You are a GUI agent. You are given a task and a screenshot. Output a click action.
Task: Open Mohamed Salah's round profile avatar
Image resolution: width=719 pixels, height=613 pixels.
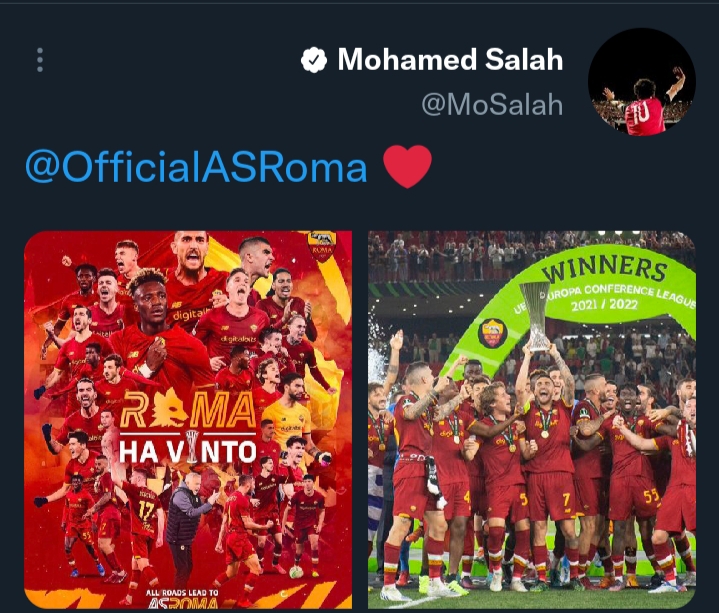click(x=642, y=82)
